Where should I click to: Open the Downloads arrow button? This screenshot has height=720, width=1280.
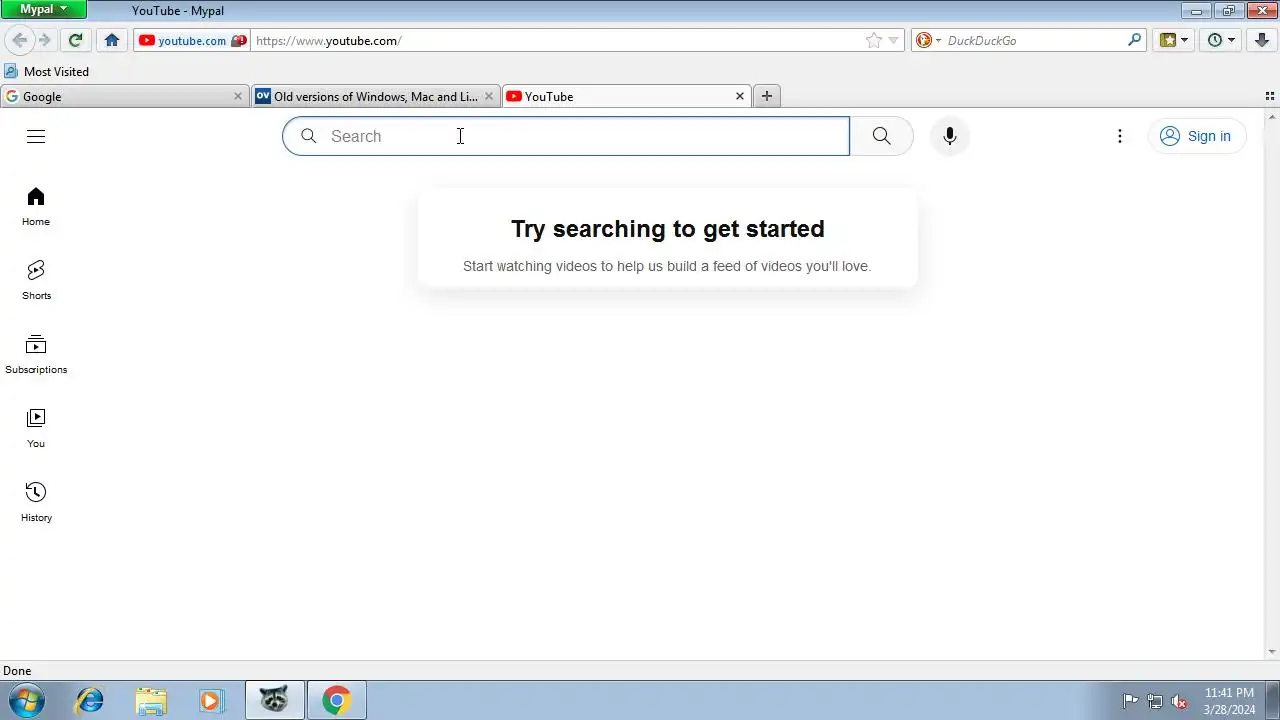pyautogui.click(x=1262, y=40)
